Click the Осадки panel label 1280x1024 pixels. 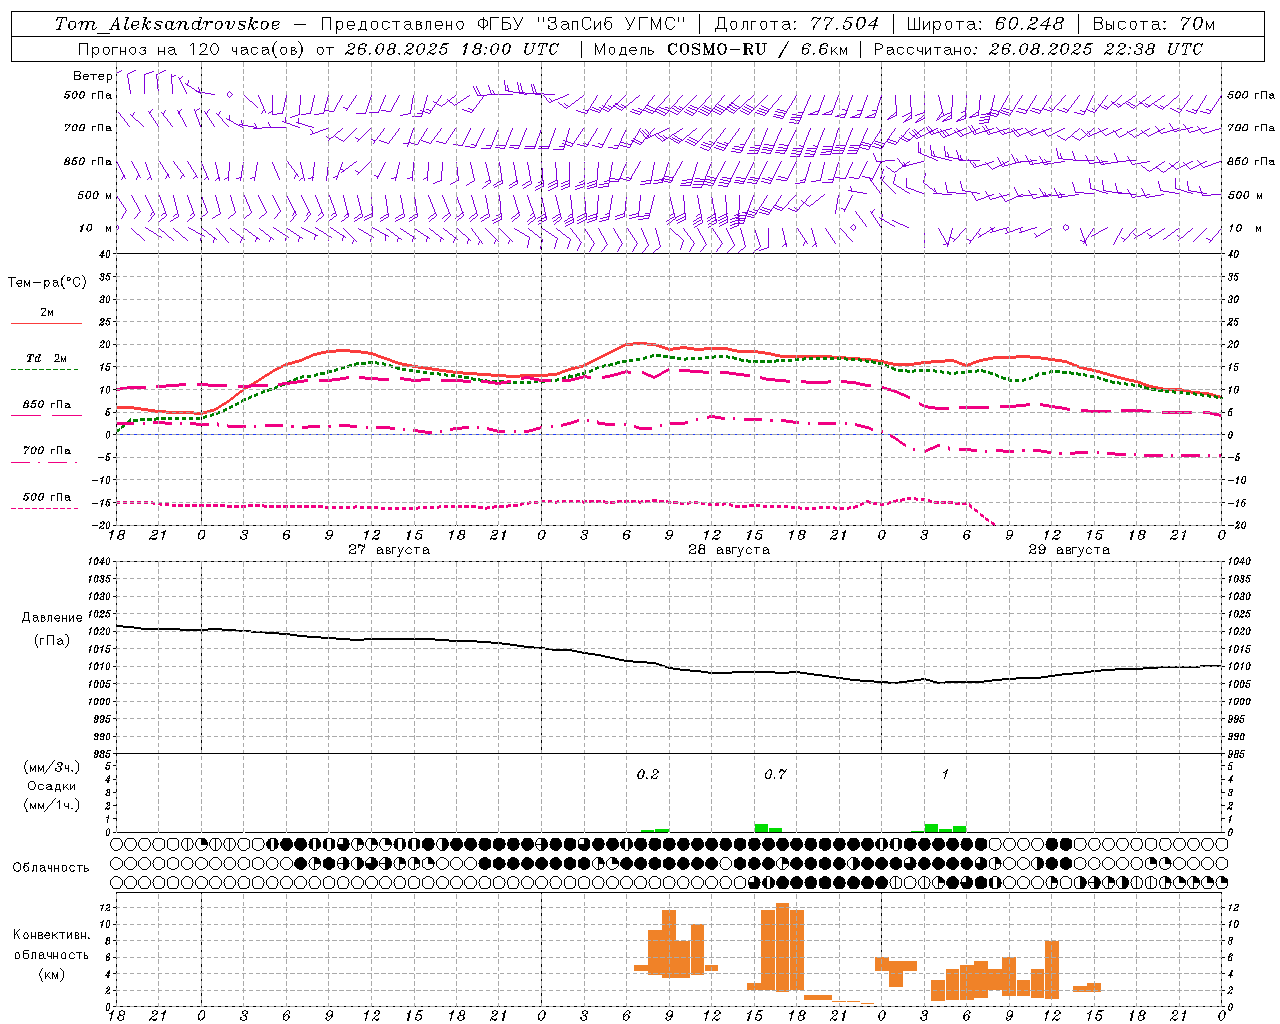coord(51,786)
